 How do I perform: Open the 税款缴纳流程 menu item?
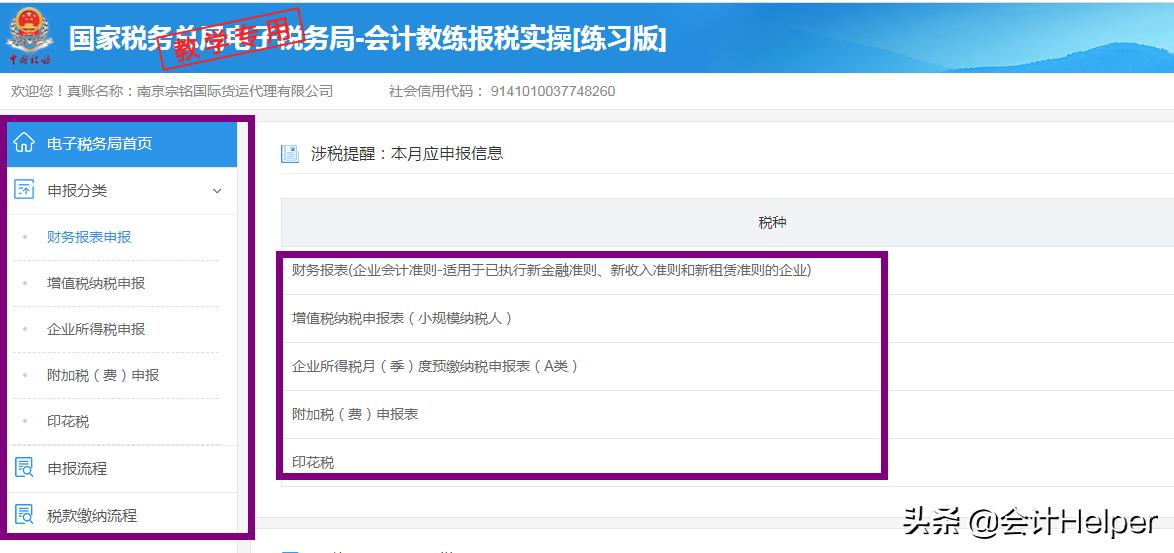tap(122, 516)
